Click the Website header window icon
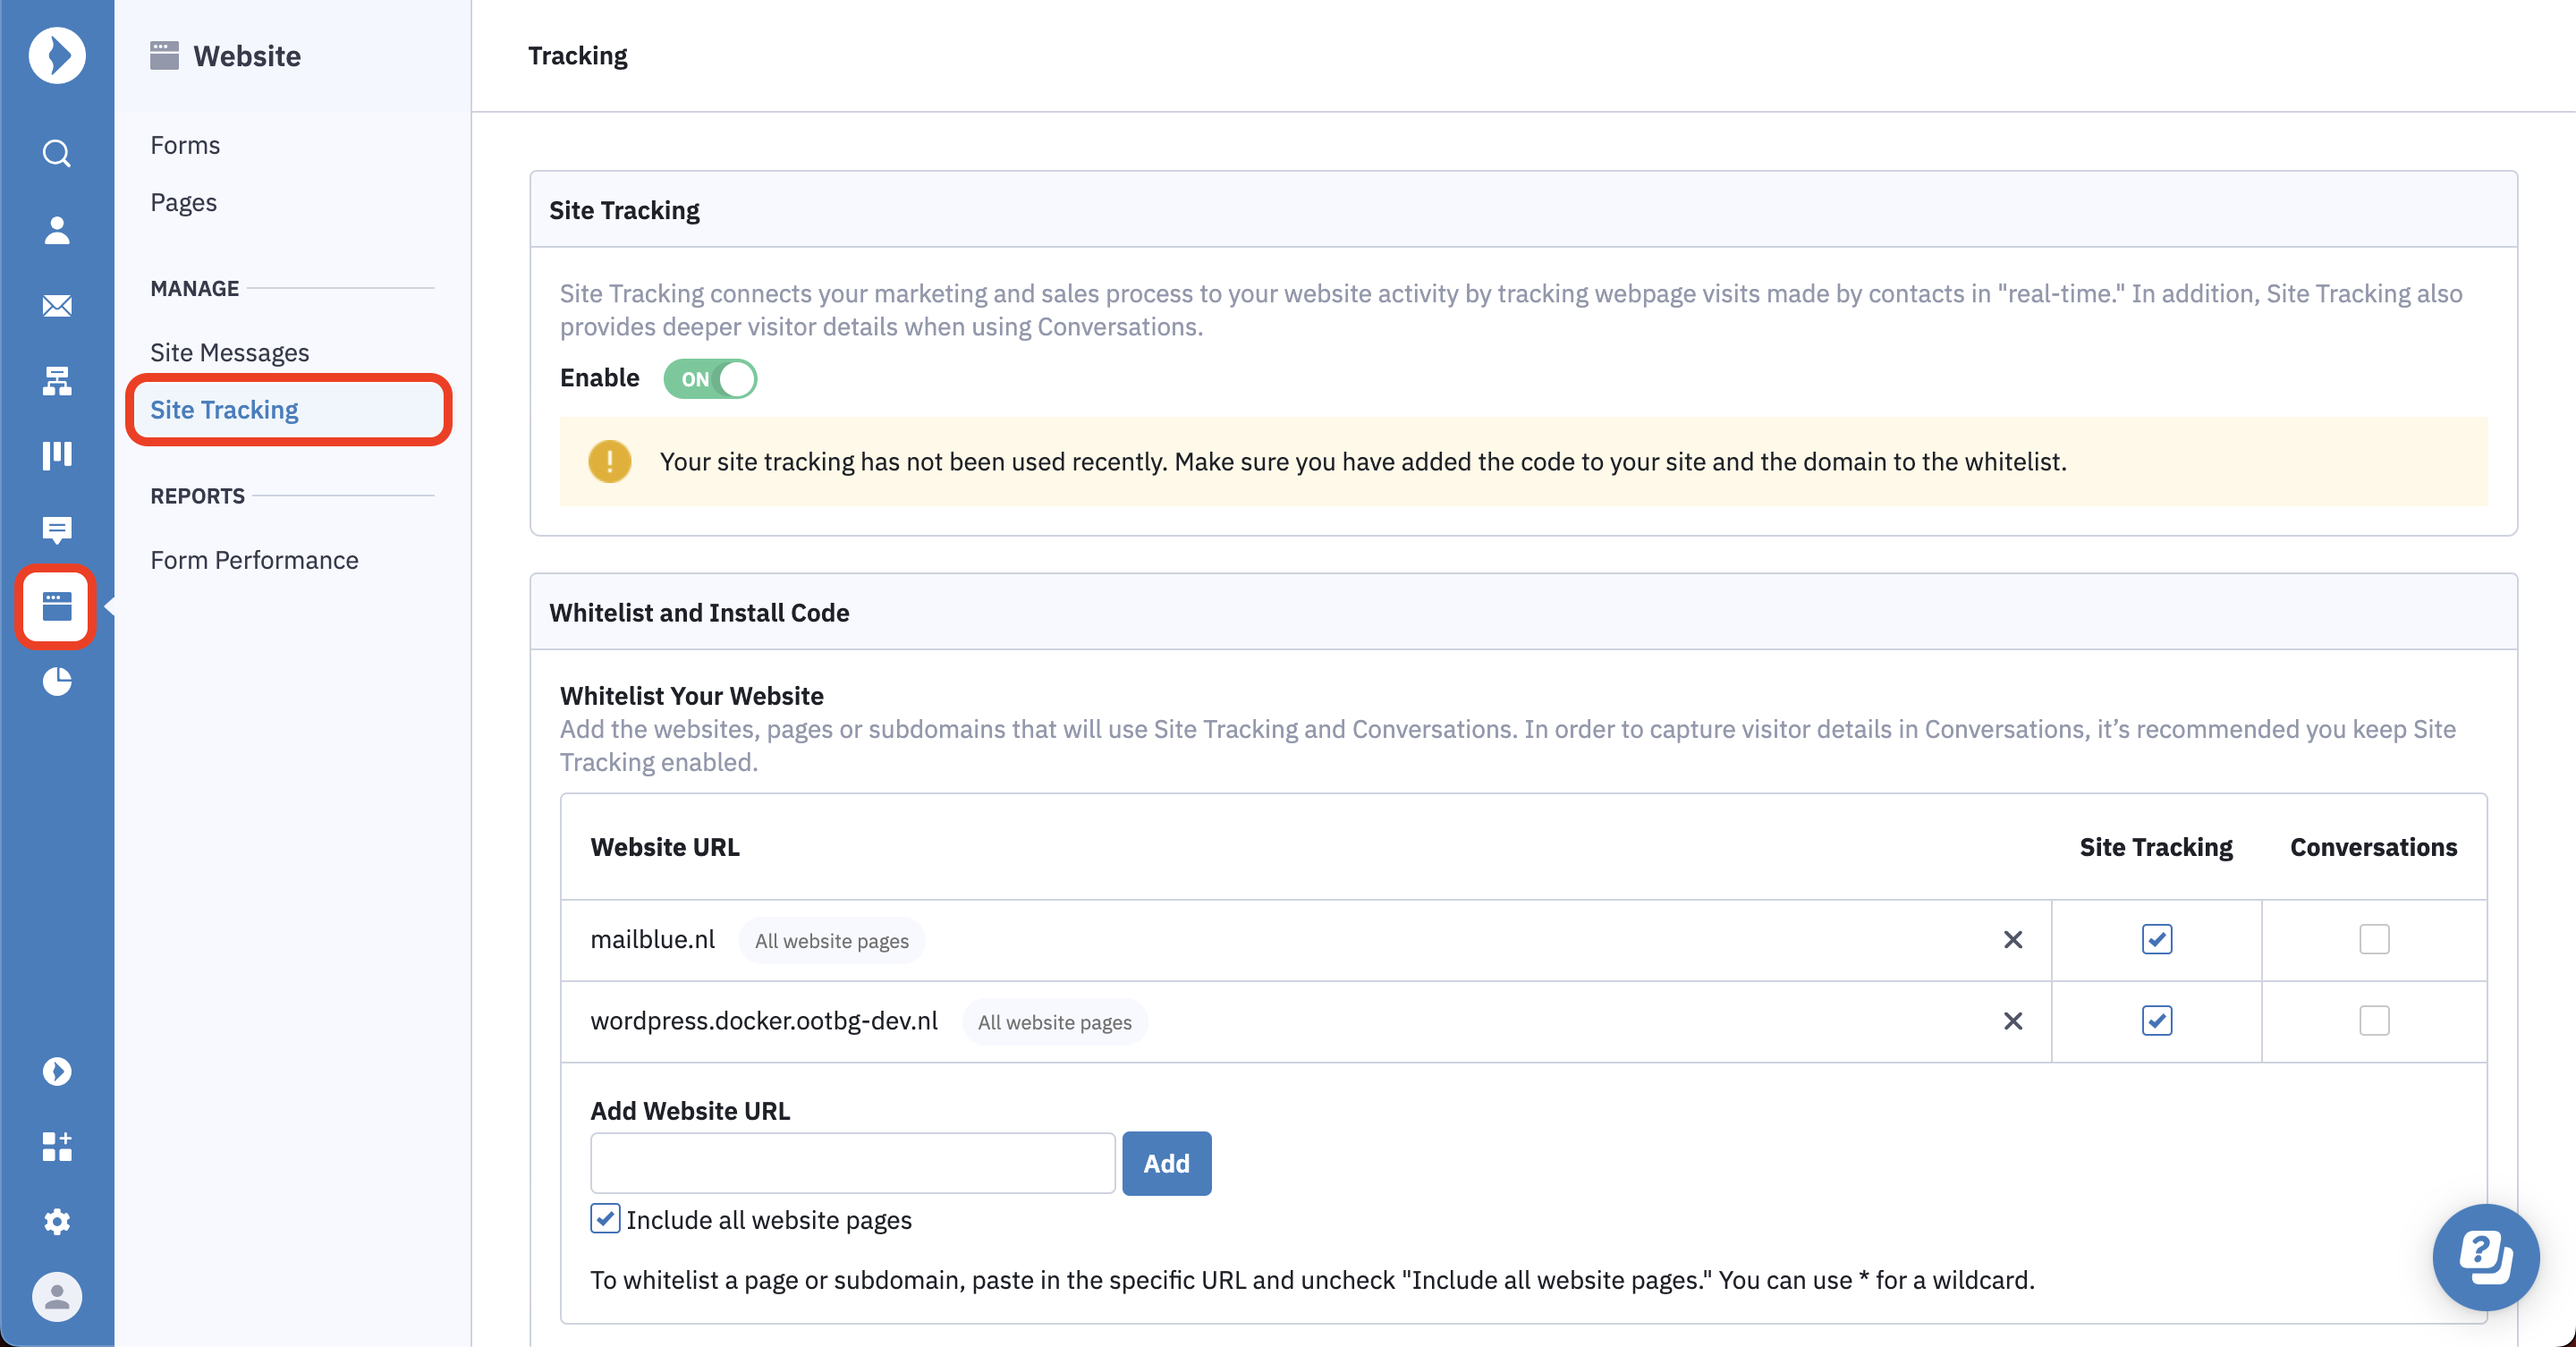This screenshot has height=1347, width=2576. [x=164, y=55]
